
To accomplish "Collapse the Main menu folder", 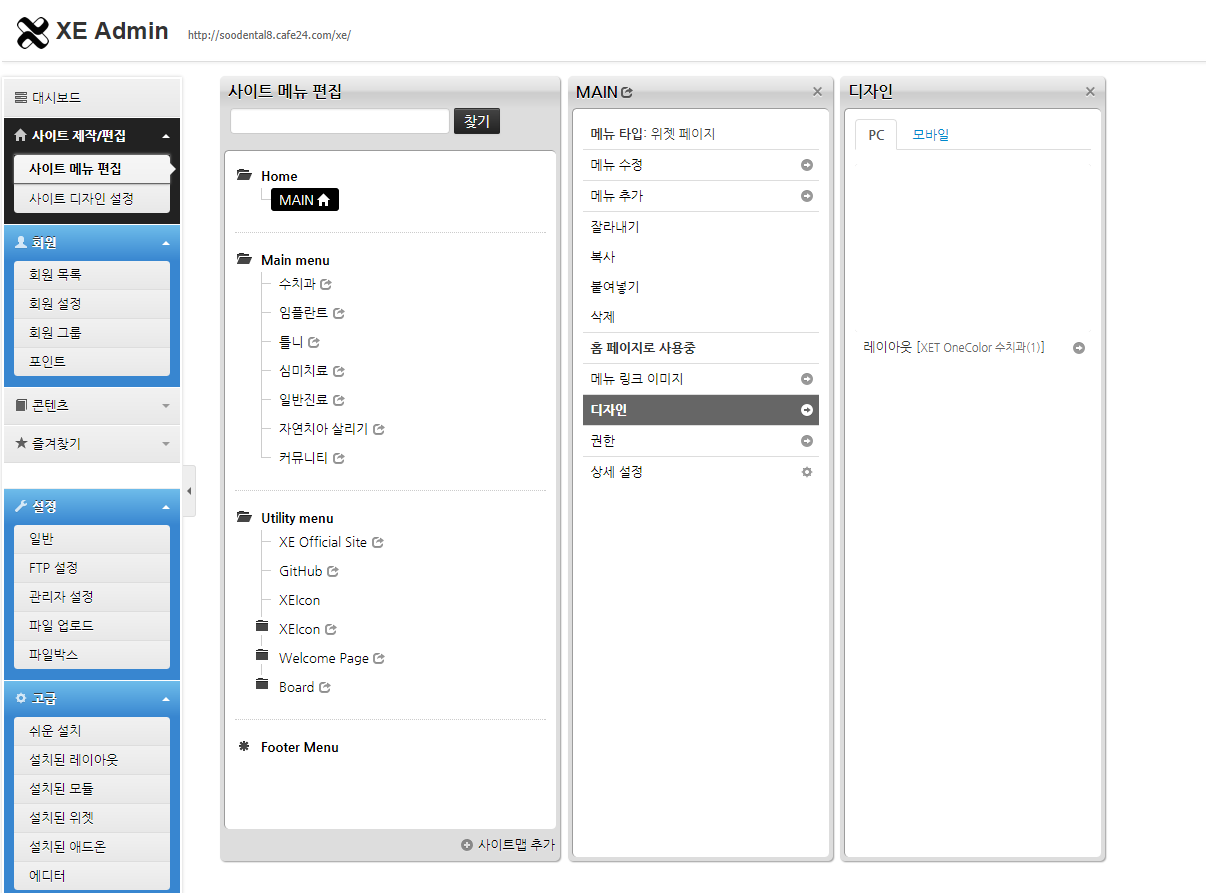I will (244, 260).
